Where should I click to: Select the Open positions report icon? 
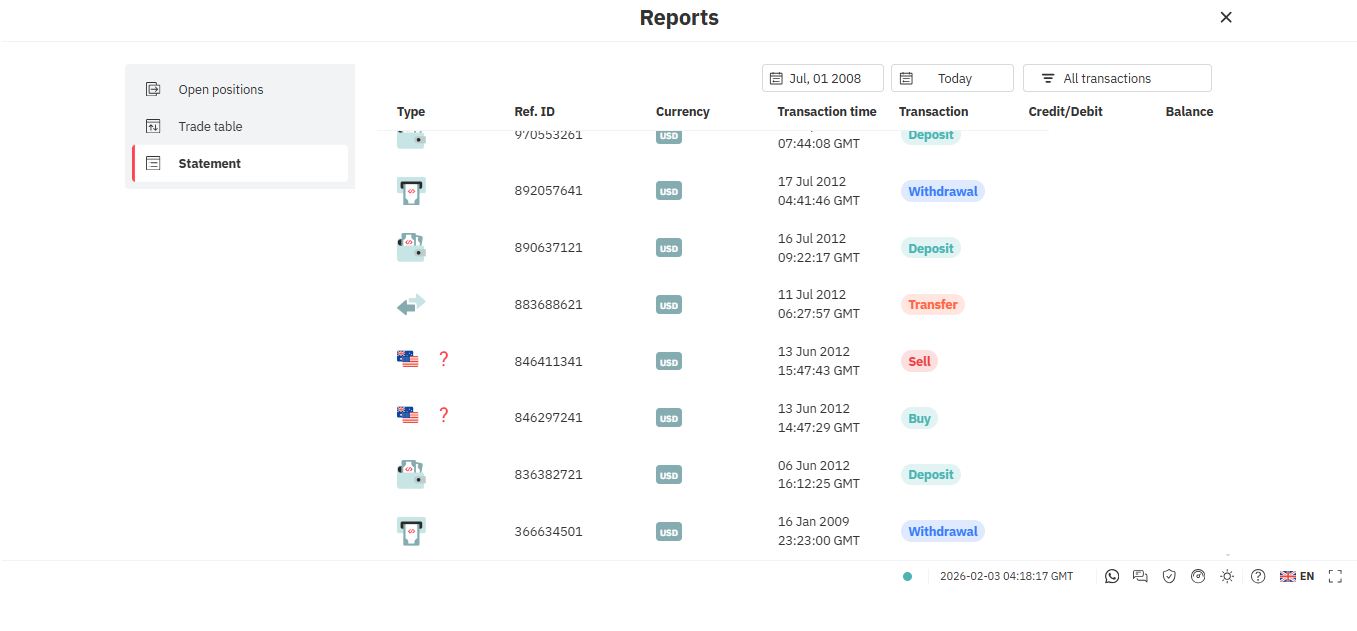click(153, 89)
